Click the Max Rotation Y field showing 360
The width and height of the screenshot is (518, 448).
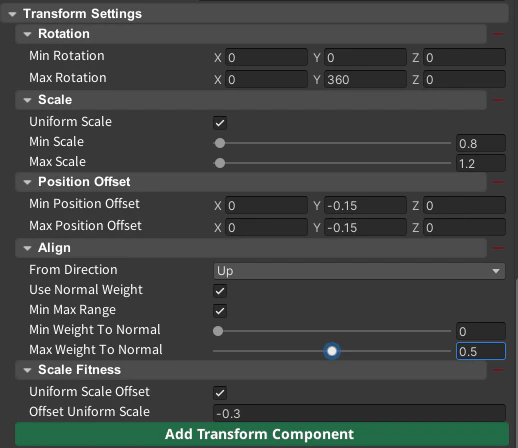365,79
